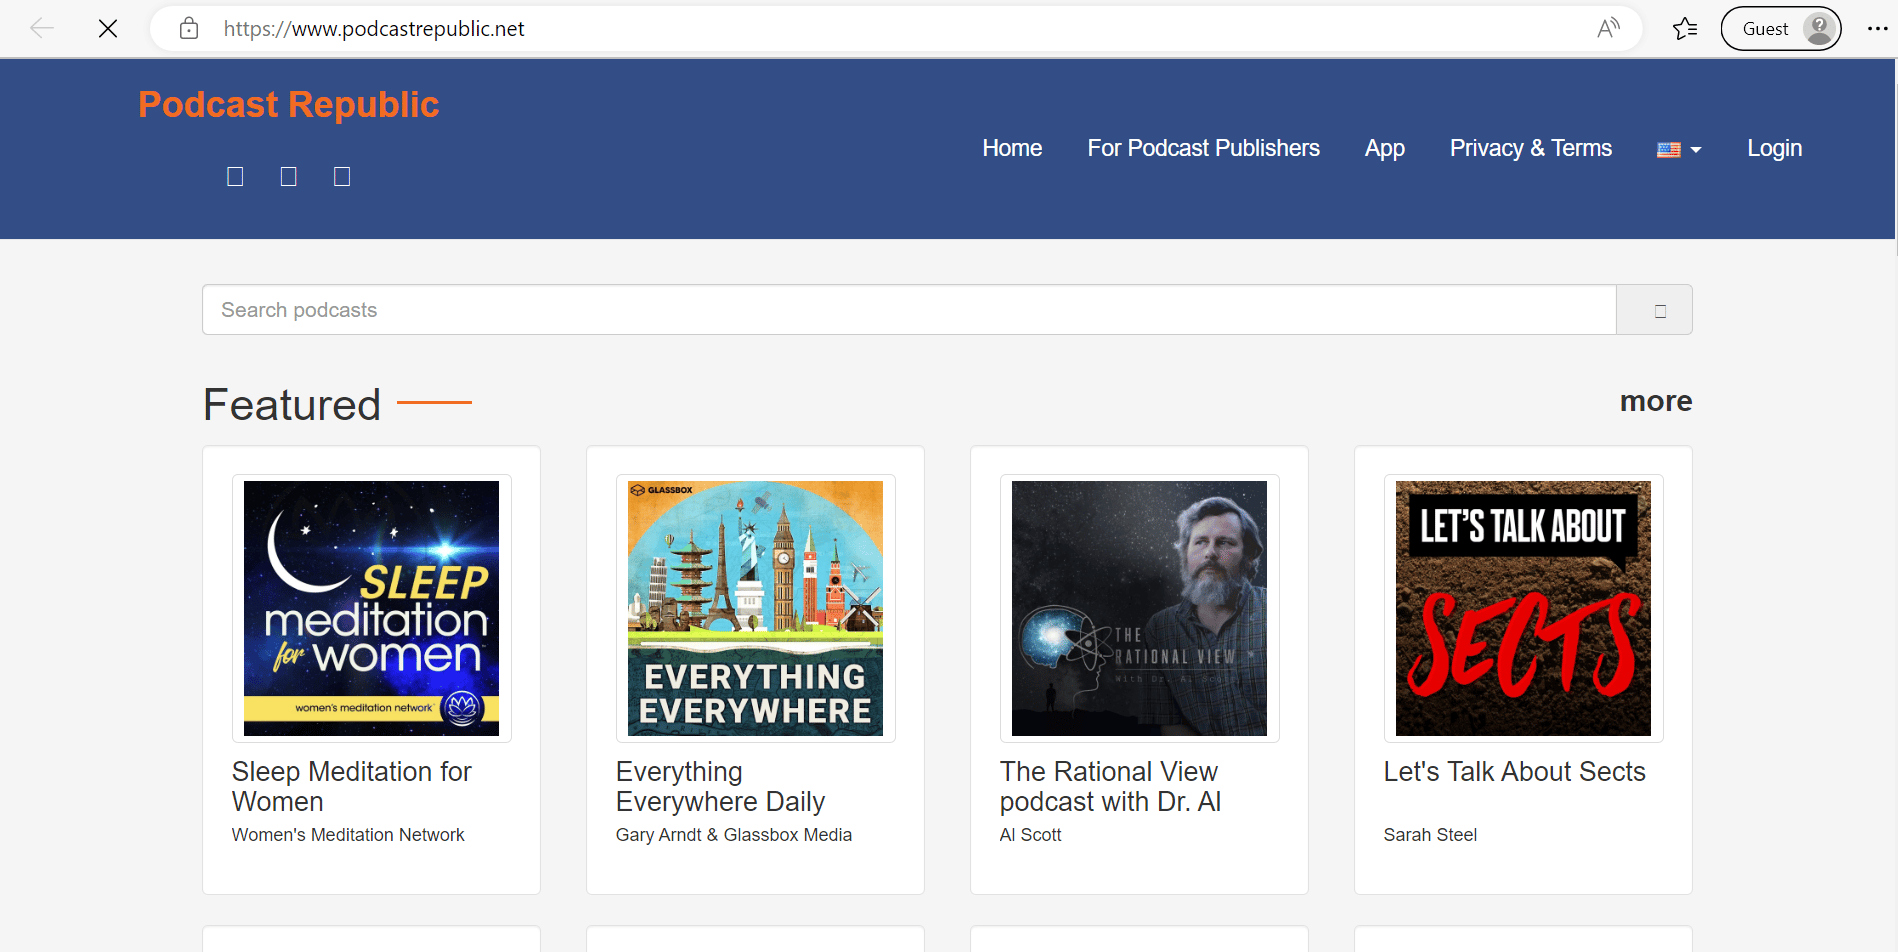Open The Rational View cover art
This screenshot has height=952, width=1898.
1140,608
